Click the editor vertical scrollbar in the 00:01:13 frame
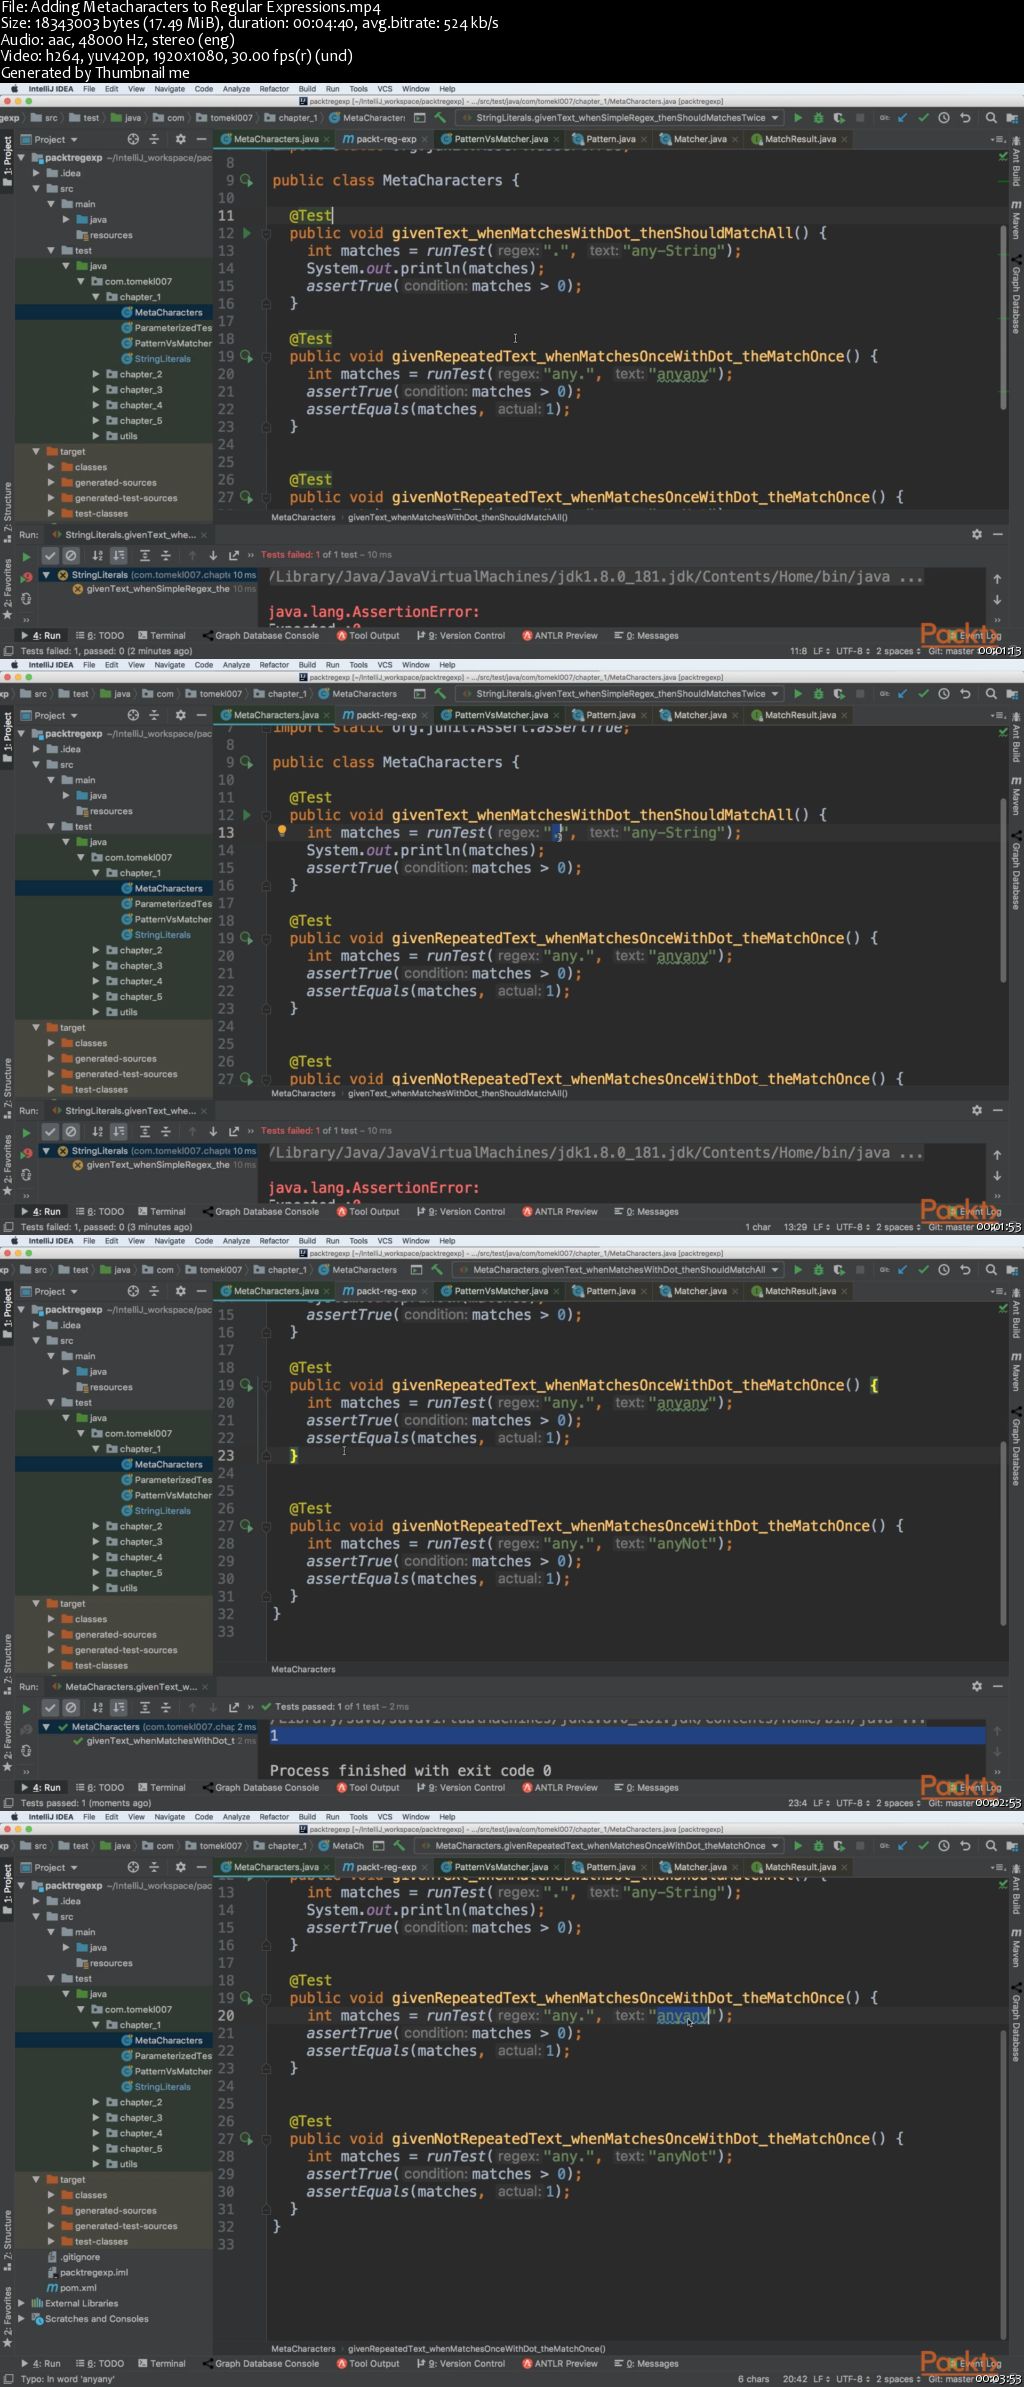Viewport: 1024px width, 2387px height. coord(1003,318)
